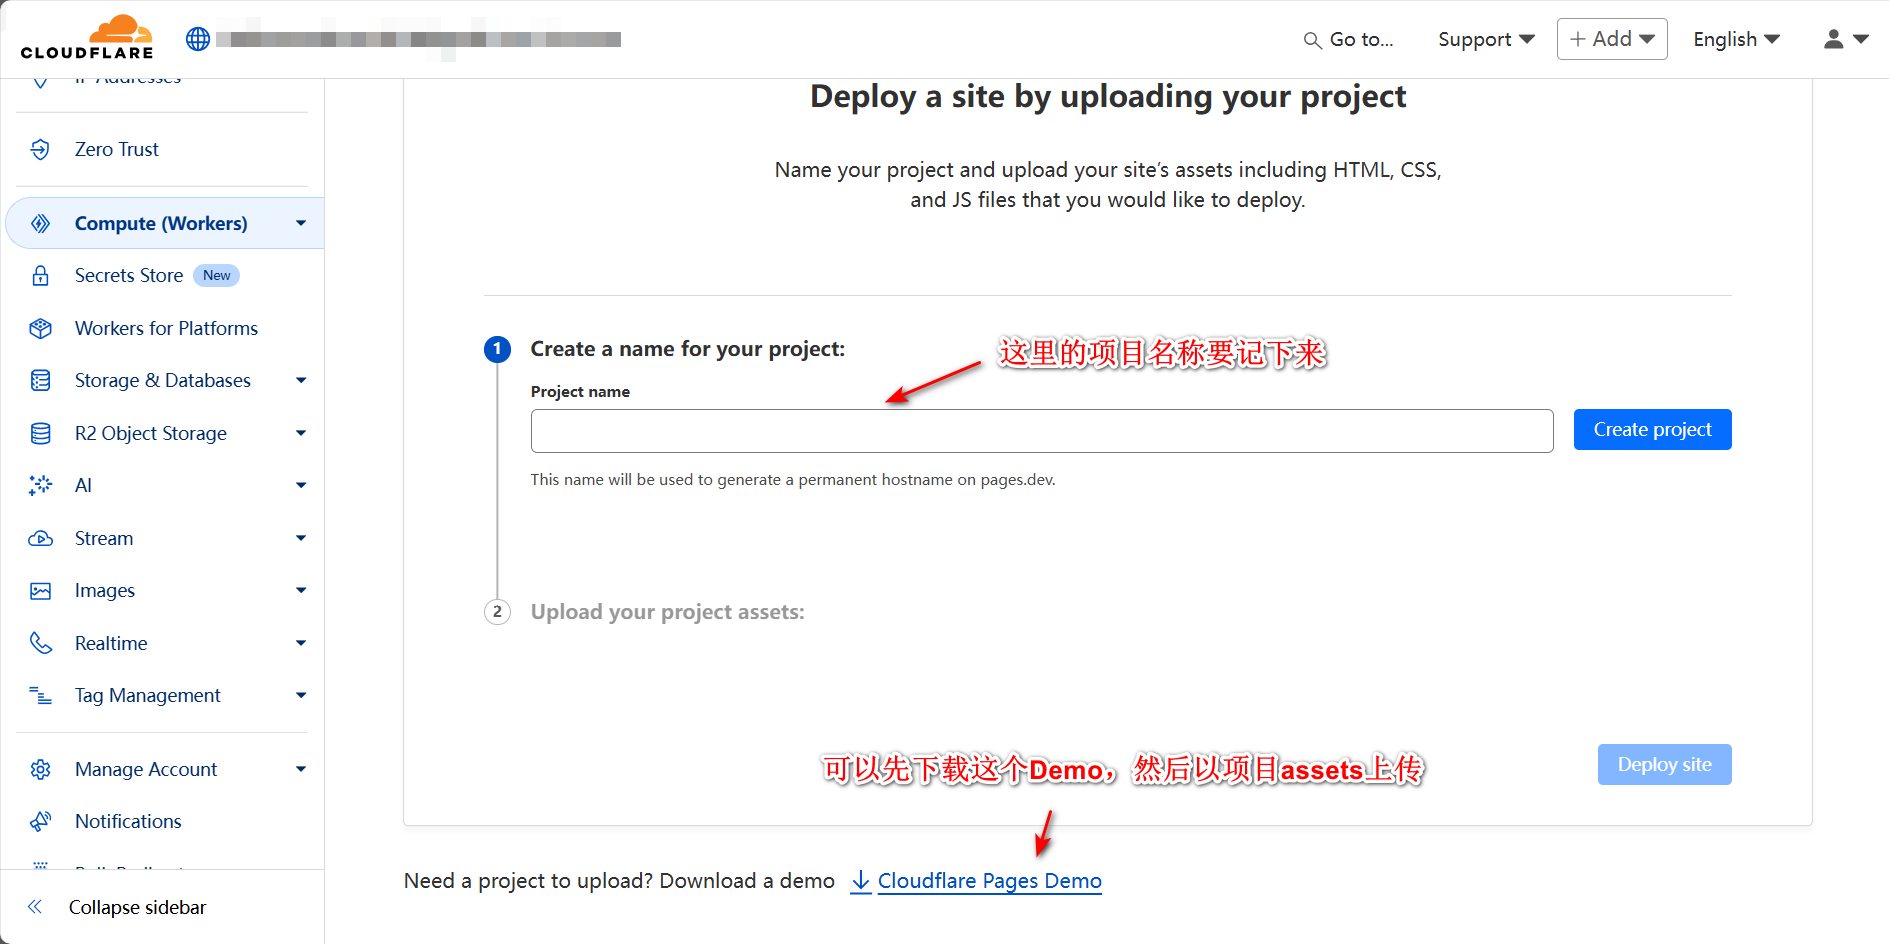This screenshot has height=944, width=1889.
Task: Click the Cloudflare logo
Action: pyautogui.click(x=87, y=38)
